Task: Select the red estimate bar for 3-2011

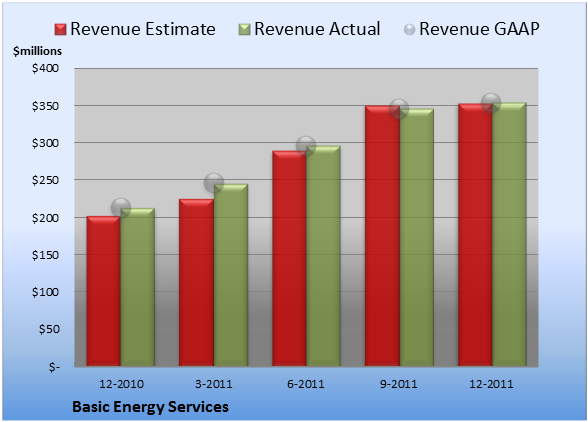Action: pos(196,282)
